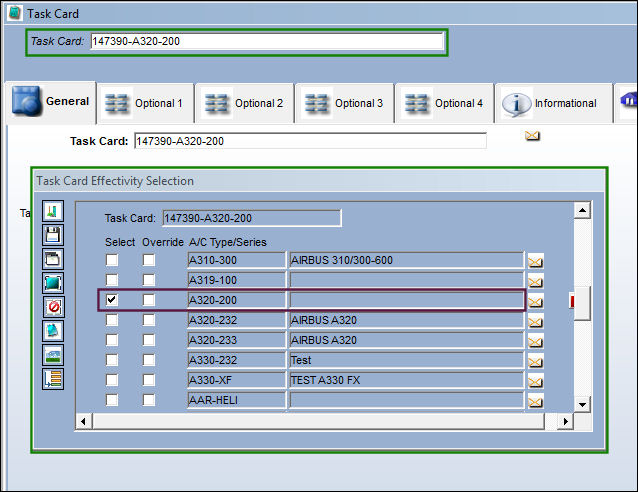Click the Test description cell
The width and height of the screenshot is (638, 492).
[x=406, y=360]
